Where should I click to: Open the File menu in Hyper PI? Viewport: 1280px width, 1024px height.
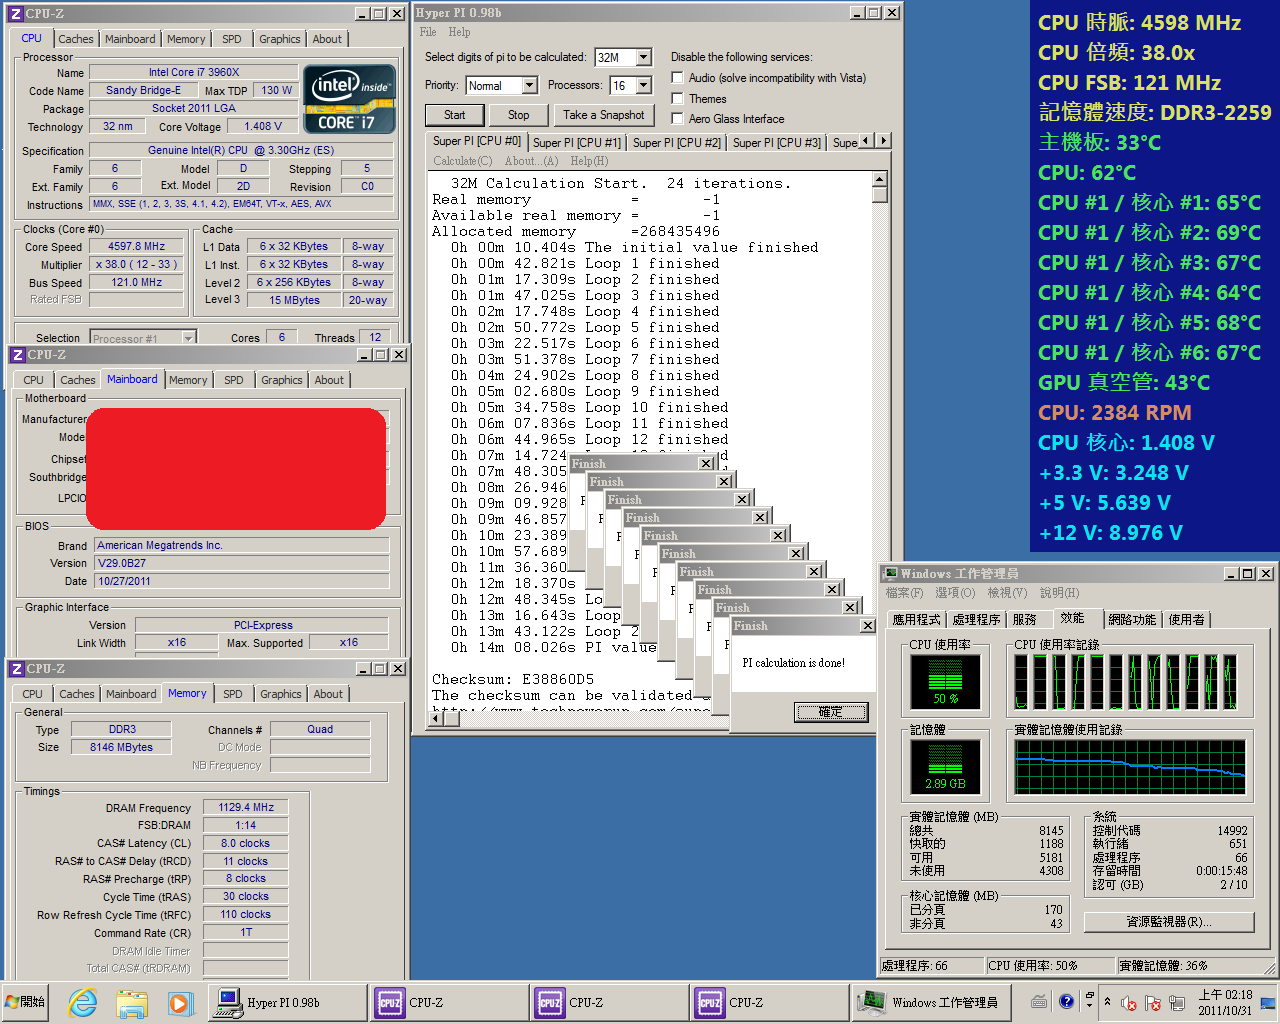[x=428, y=32]
